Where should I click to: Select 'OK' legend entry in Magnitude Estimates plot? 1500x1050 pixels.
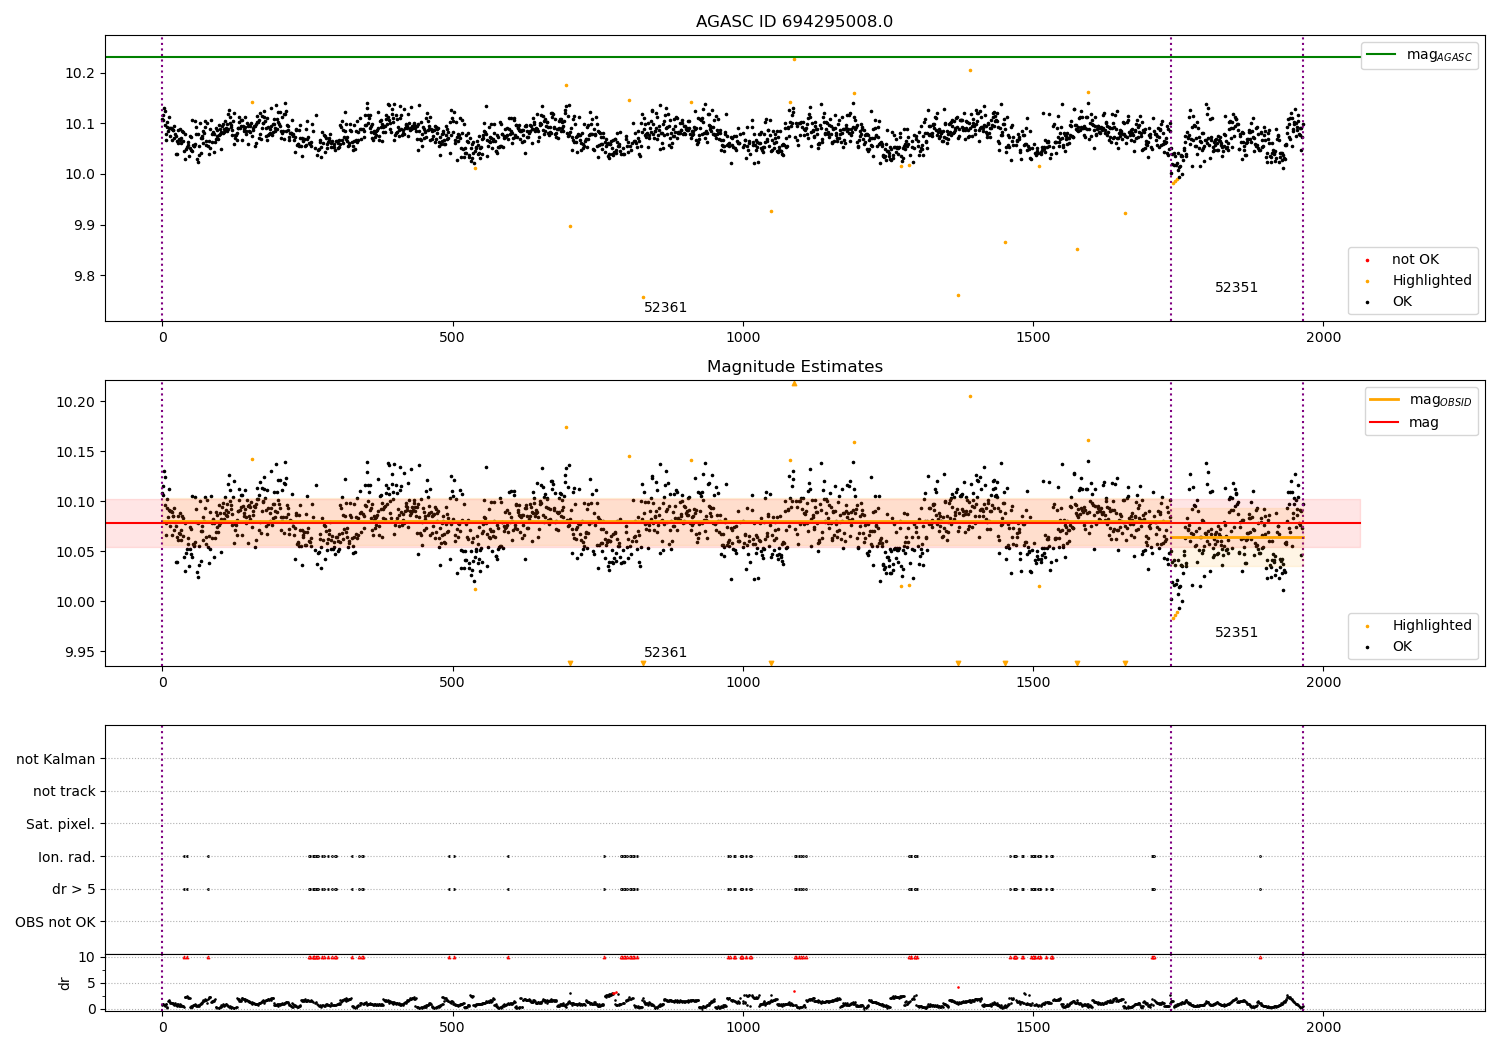coord(1402,647)
